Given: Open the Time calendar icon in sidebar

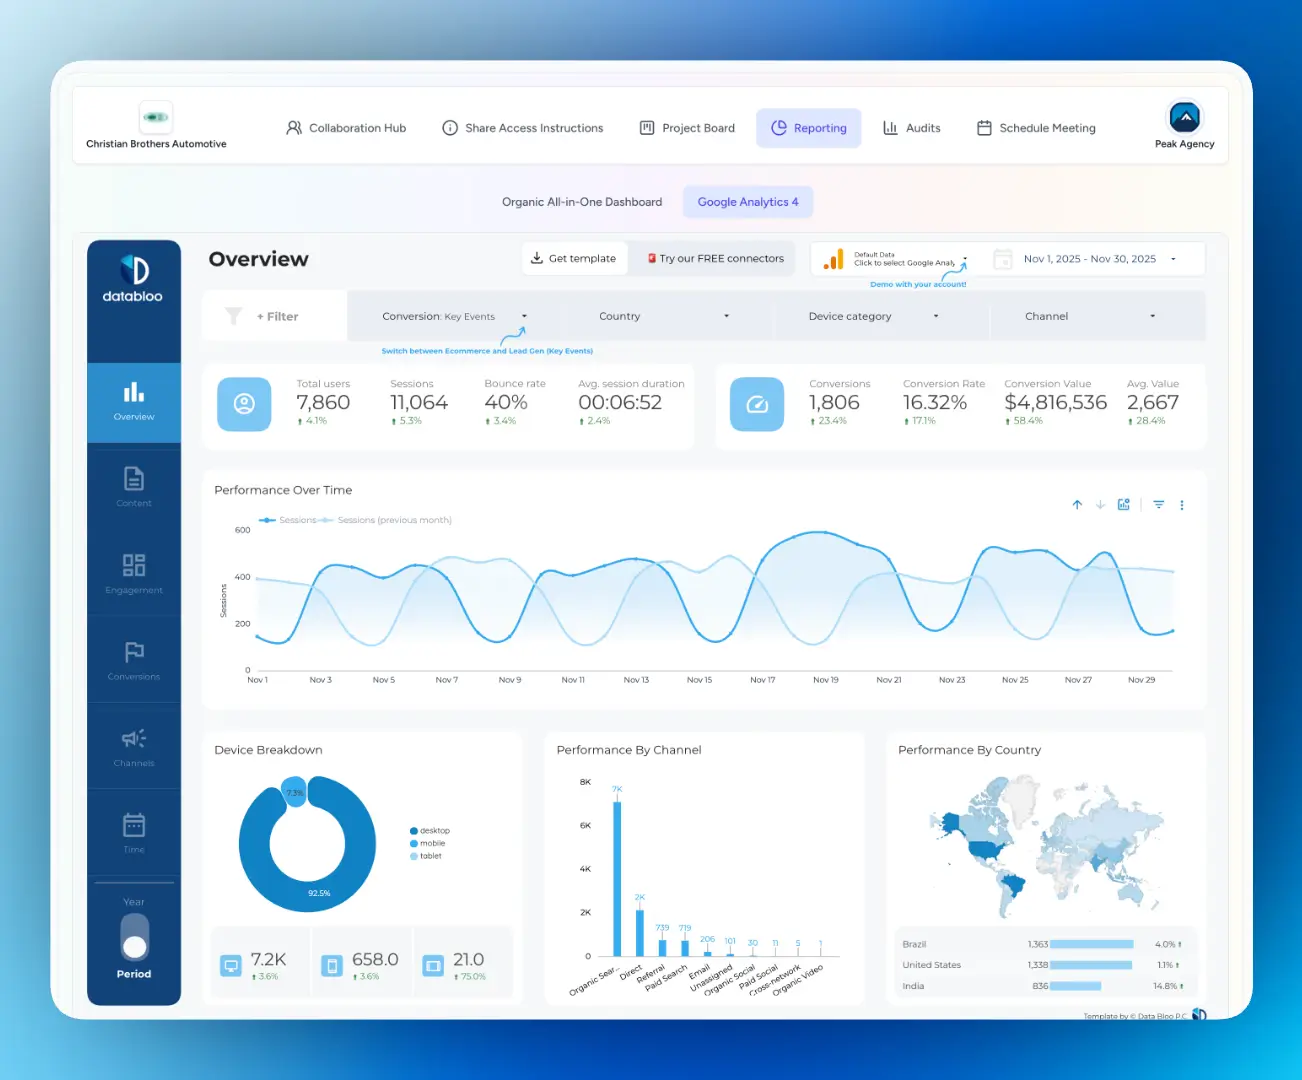Looking at the screenshot, I should [x=133, y=832].
